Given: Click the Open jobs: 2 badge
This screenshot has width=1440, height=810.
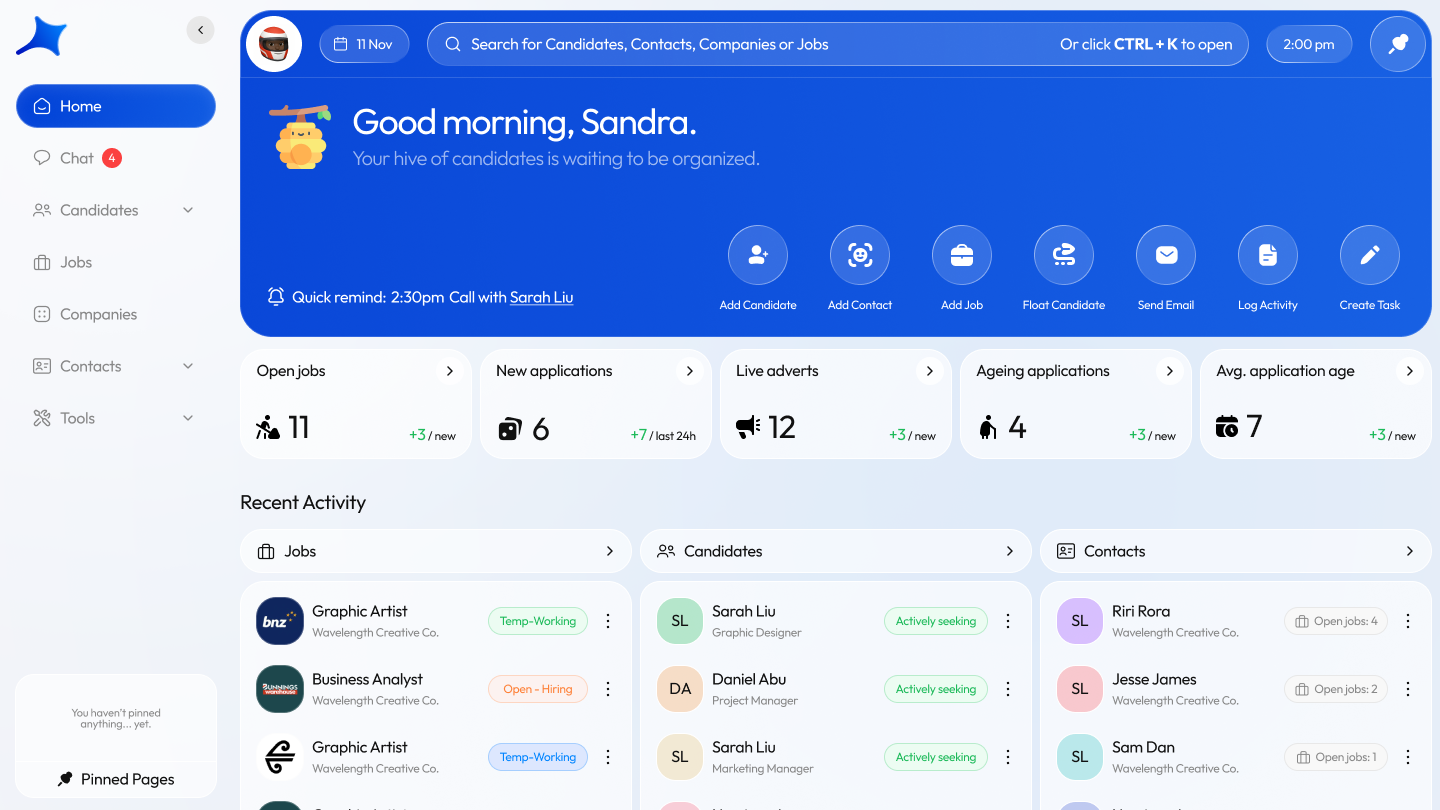Looking at the screenshot, I should (x=1336, y=689).
